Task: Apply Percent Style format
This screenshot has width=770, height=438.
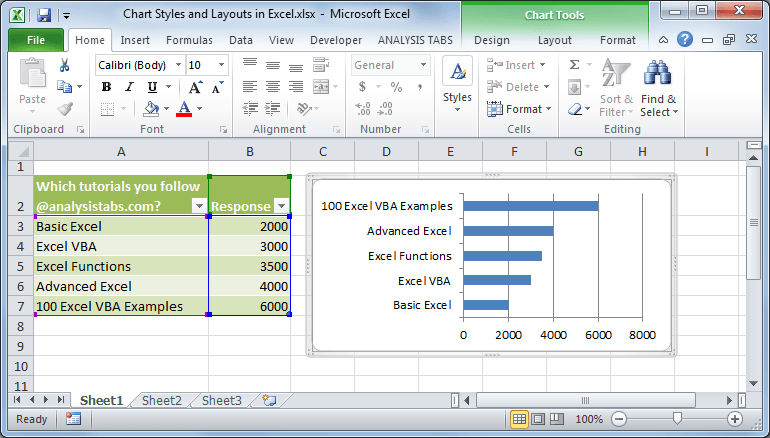Action: pos(396,87)
